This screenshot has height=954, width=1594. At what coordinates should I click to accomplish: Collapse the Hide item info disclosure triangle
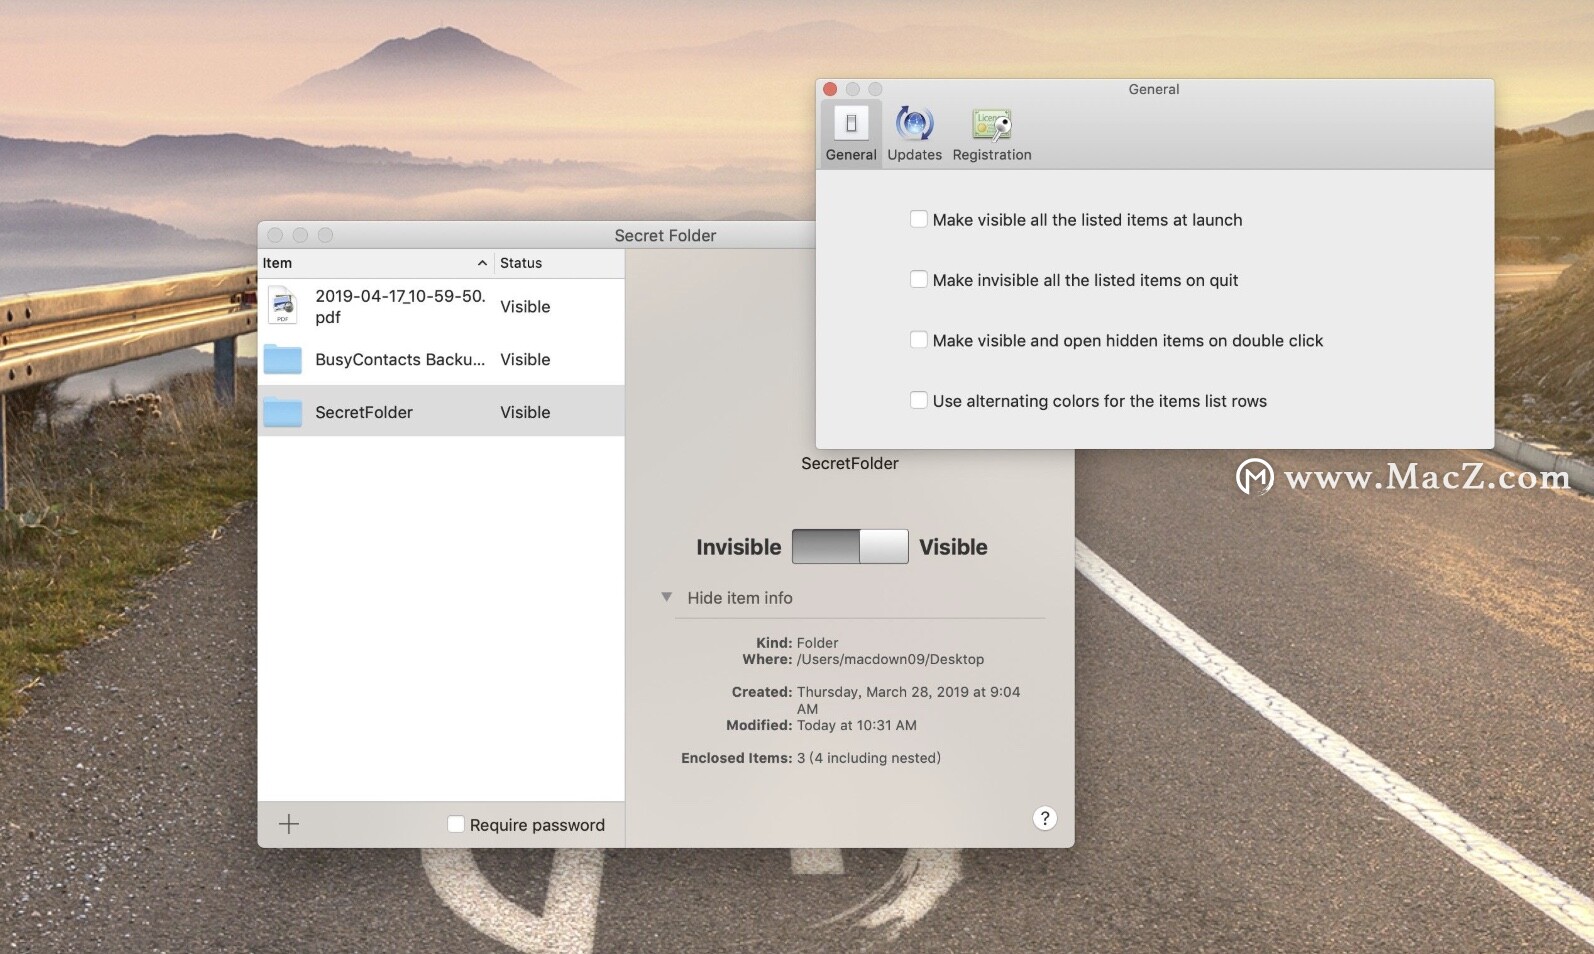[666, 597]
